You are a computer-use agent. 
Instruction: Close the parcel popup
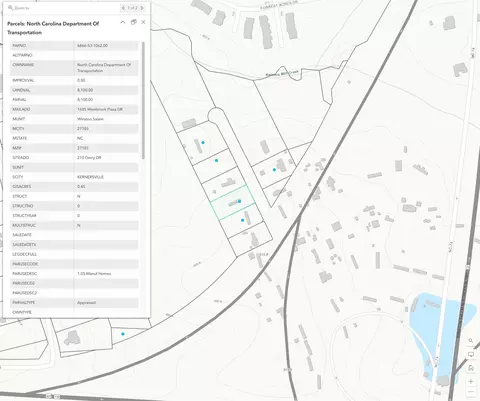pyautogui.click(x=143, y=22)
